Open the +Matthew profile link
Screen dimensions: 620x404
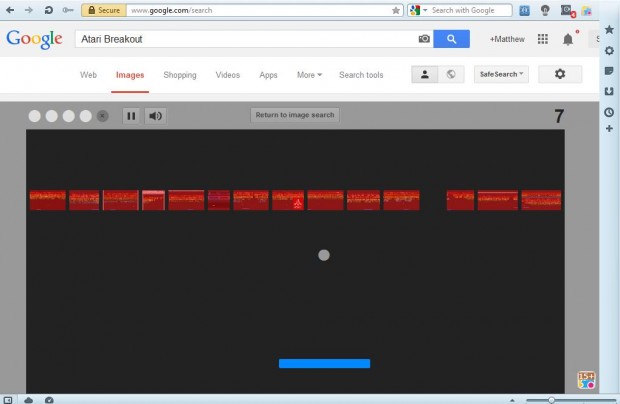[x=506, y=39]
